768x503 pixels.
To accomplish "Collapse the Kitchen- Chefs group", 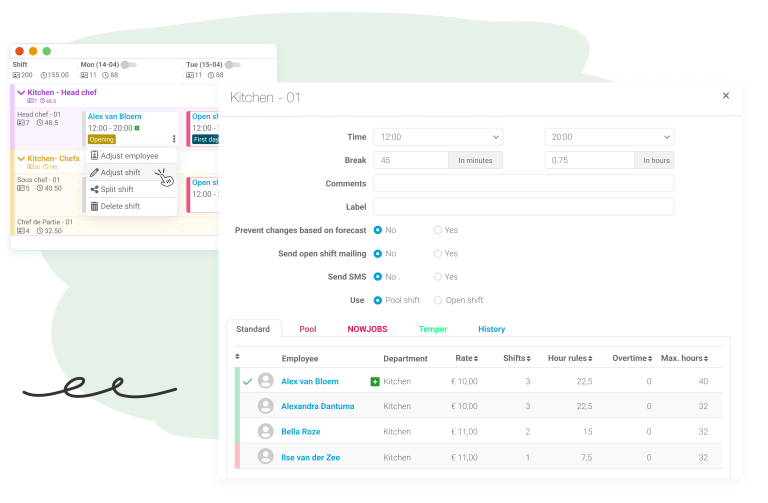I will [21, 159].
